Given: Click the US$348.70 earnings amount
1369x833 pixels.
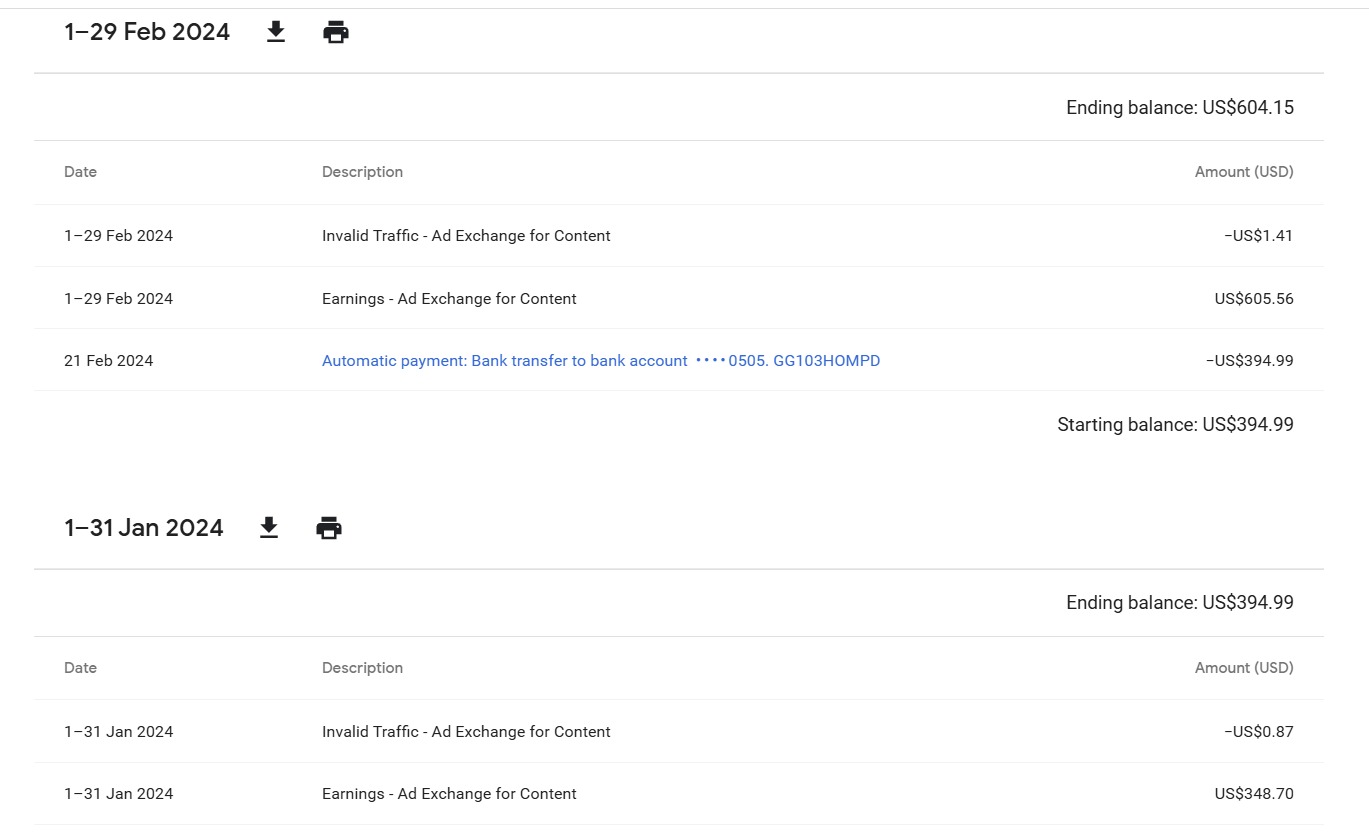Looking at the screenshot, I should point(1253,794).
